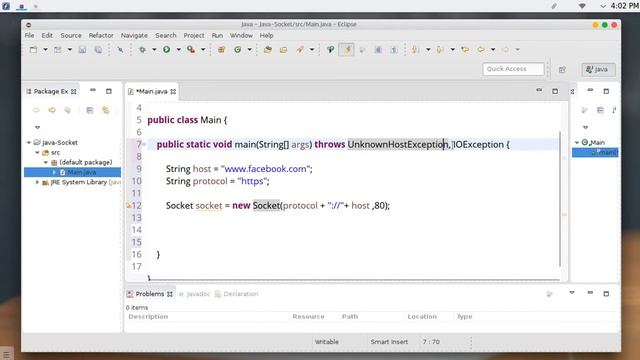Click Collapse All icon in Package Explorer
This screenshot has height=360, width=640.
click(90, 110)
